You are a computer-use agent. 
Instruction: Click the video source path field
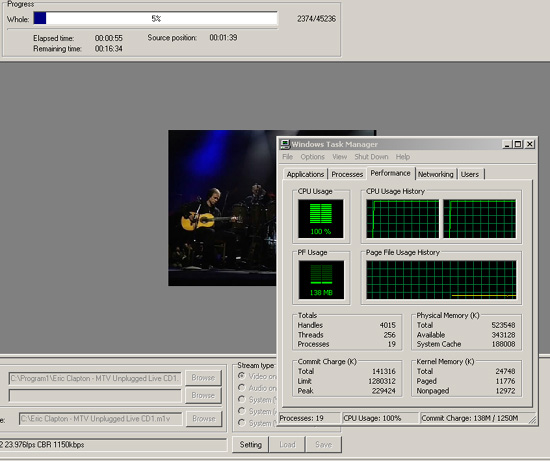[95, 378]
